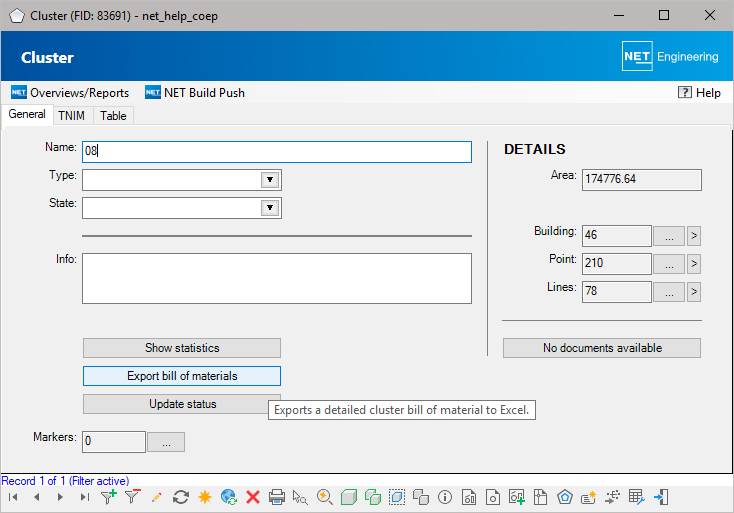Open the State dropdown arrow

[x=270, y=208]
